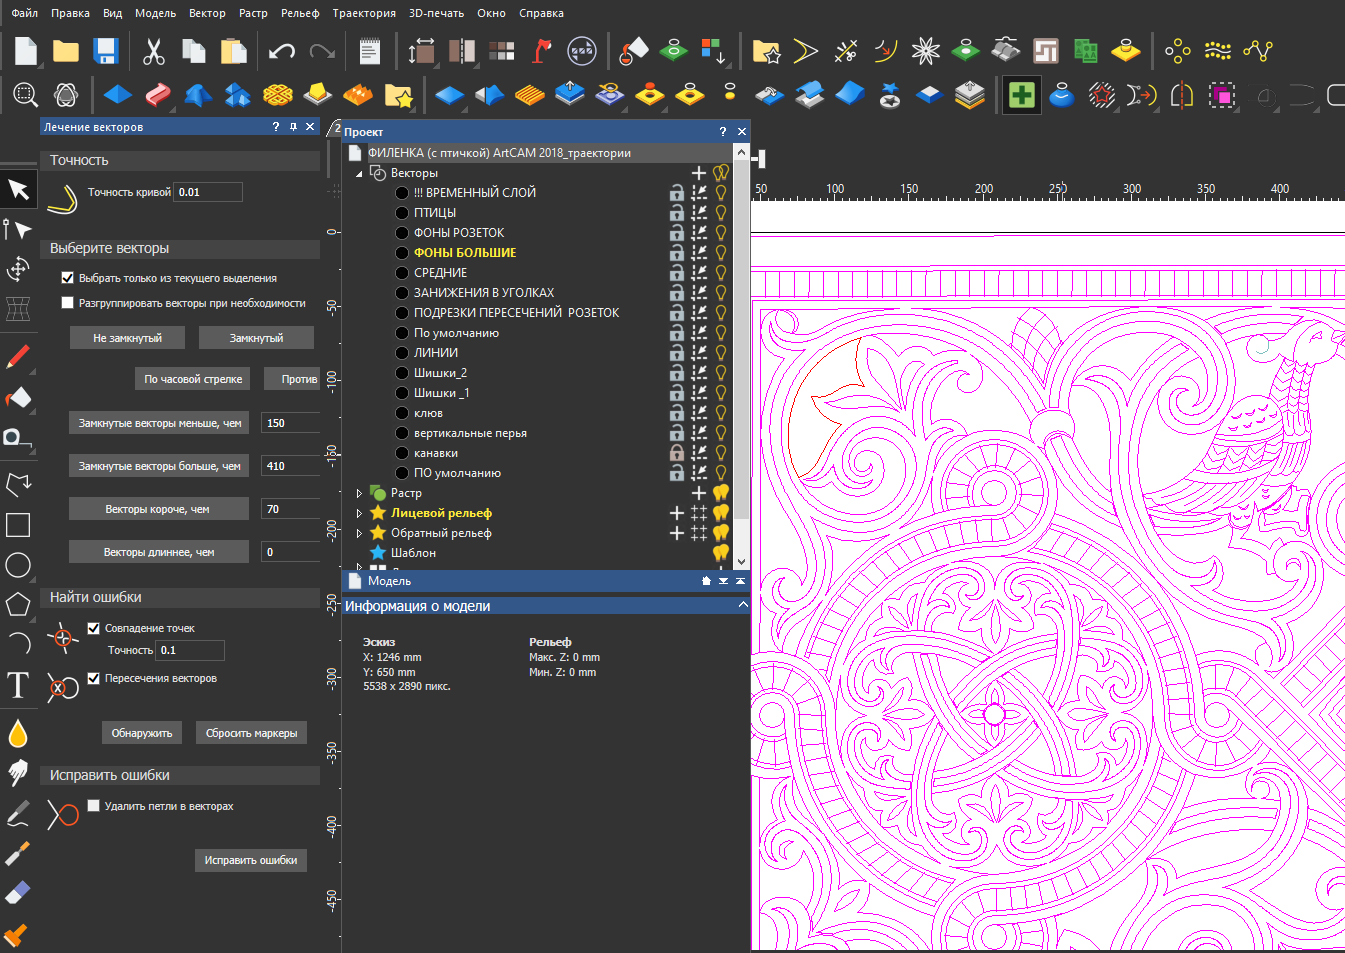Collapse the Информация о модели section
The height and width of the screenshot is (953, 1345).
click(742, 605)
